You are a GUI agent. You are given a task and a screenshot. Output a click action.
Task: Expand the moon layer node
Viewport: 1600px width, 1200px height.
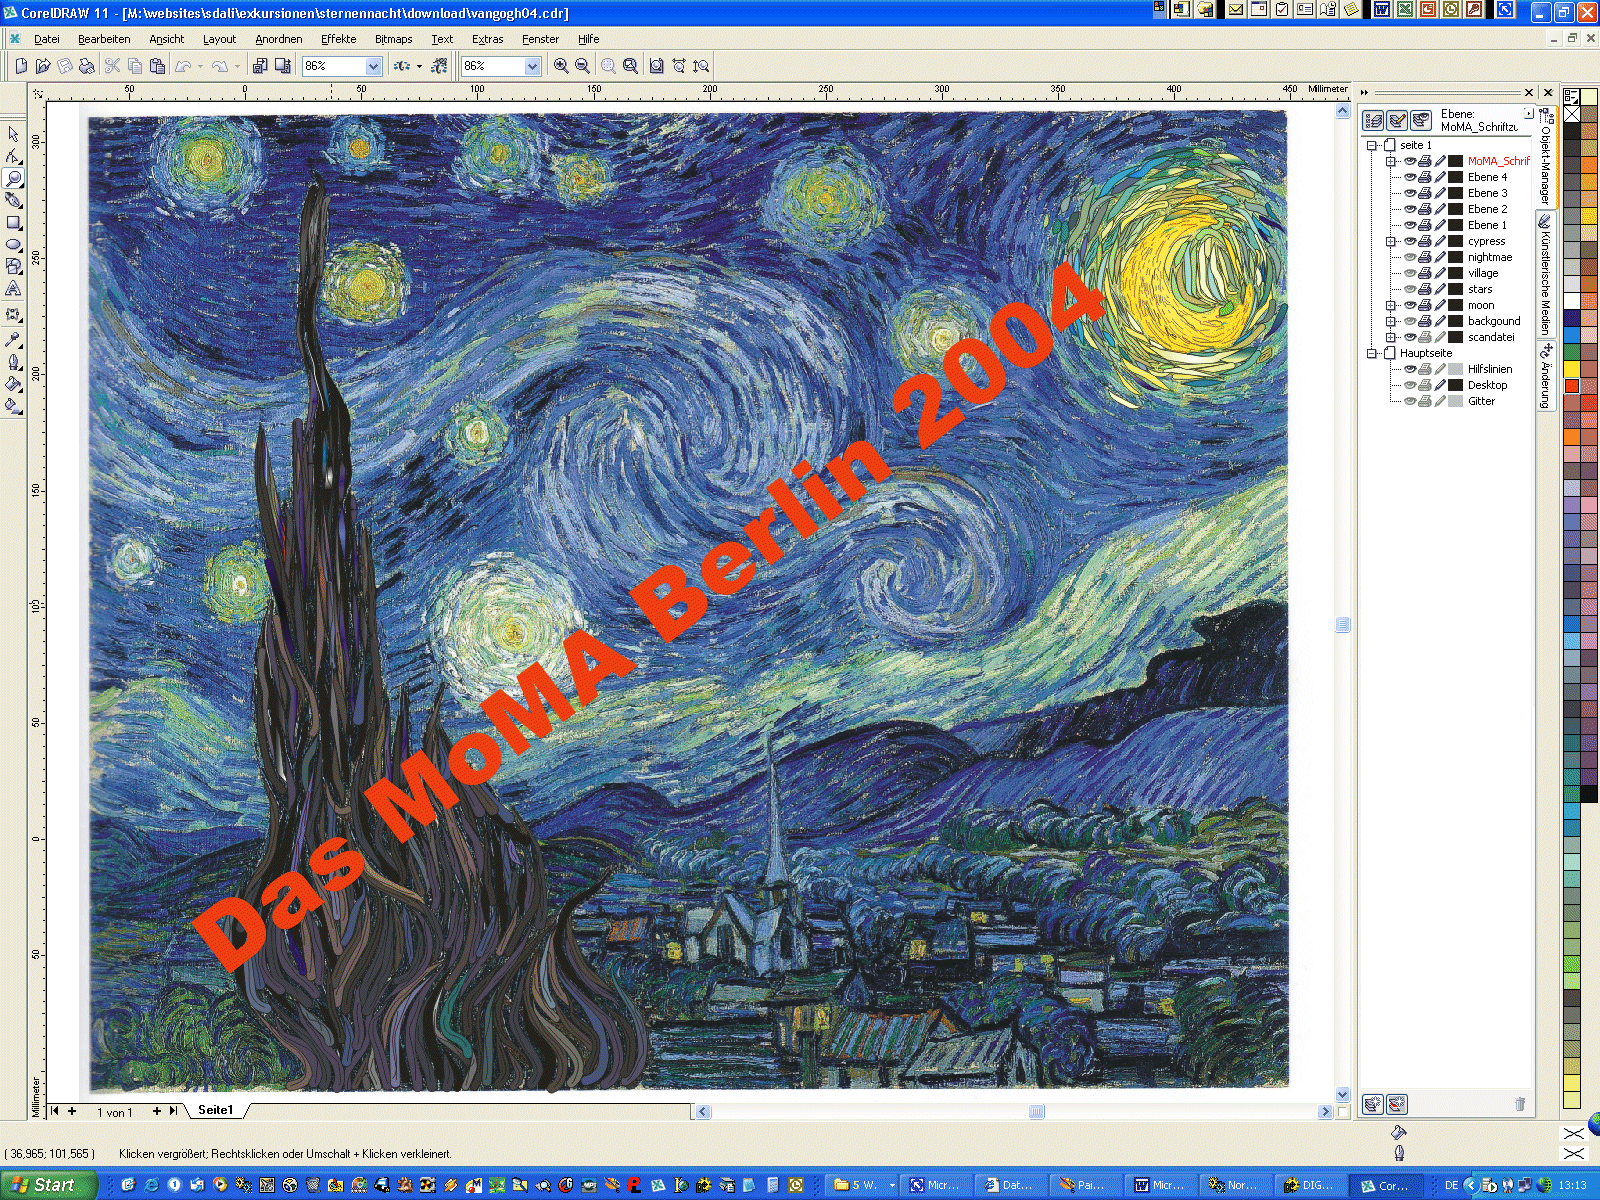1391,305
